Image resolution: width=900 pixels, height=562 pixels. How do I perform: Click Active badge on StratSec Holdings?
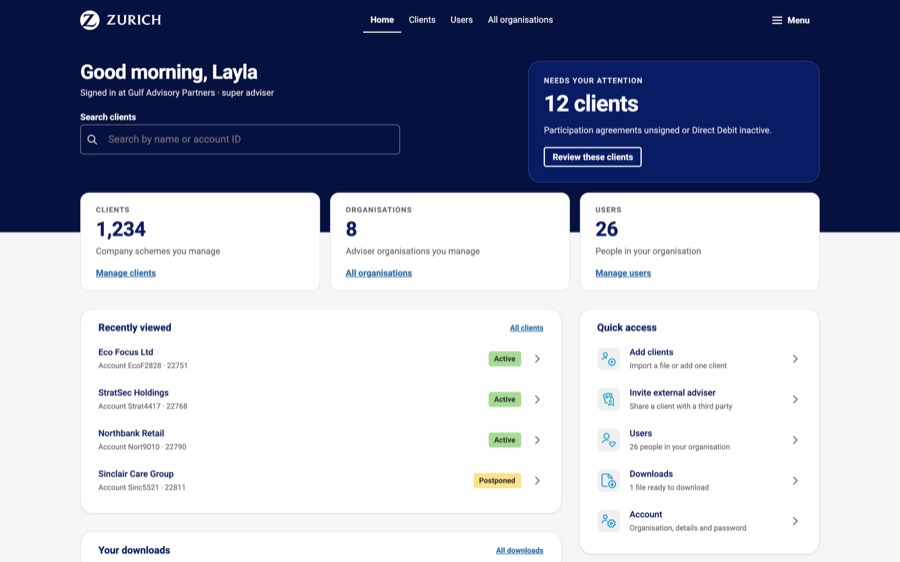(505, 400)
